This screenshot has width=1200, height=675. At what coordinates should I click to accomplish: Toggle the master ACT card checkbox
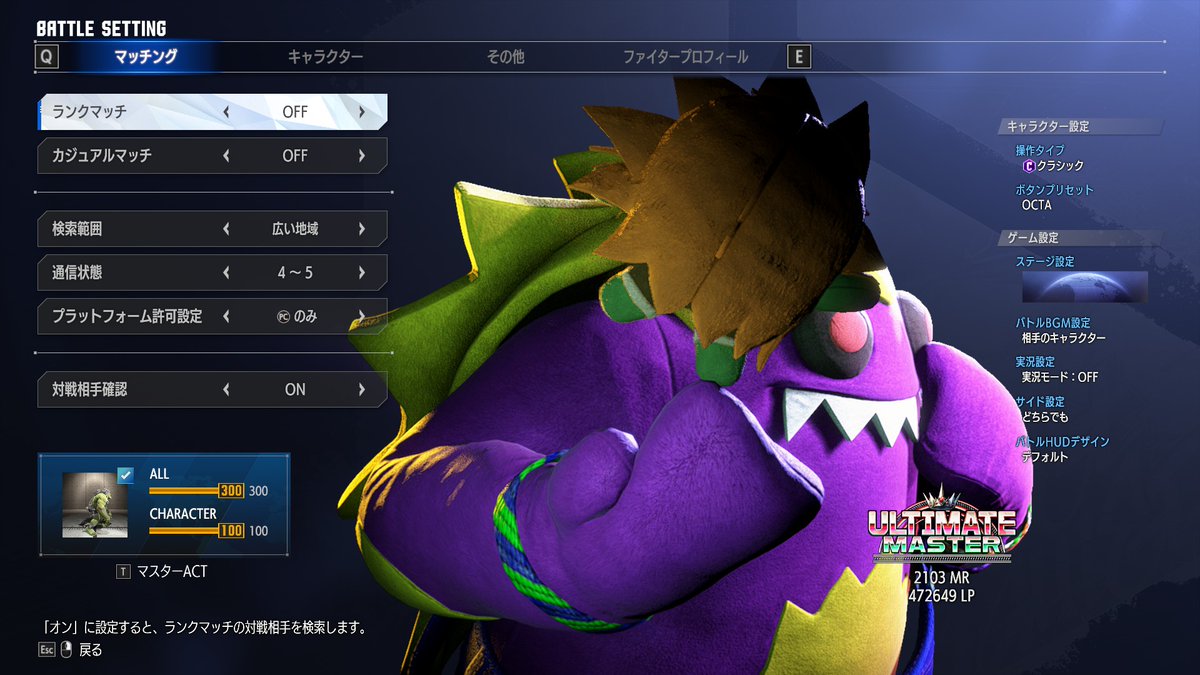pyautogui.click(x=125, y=475)
